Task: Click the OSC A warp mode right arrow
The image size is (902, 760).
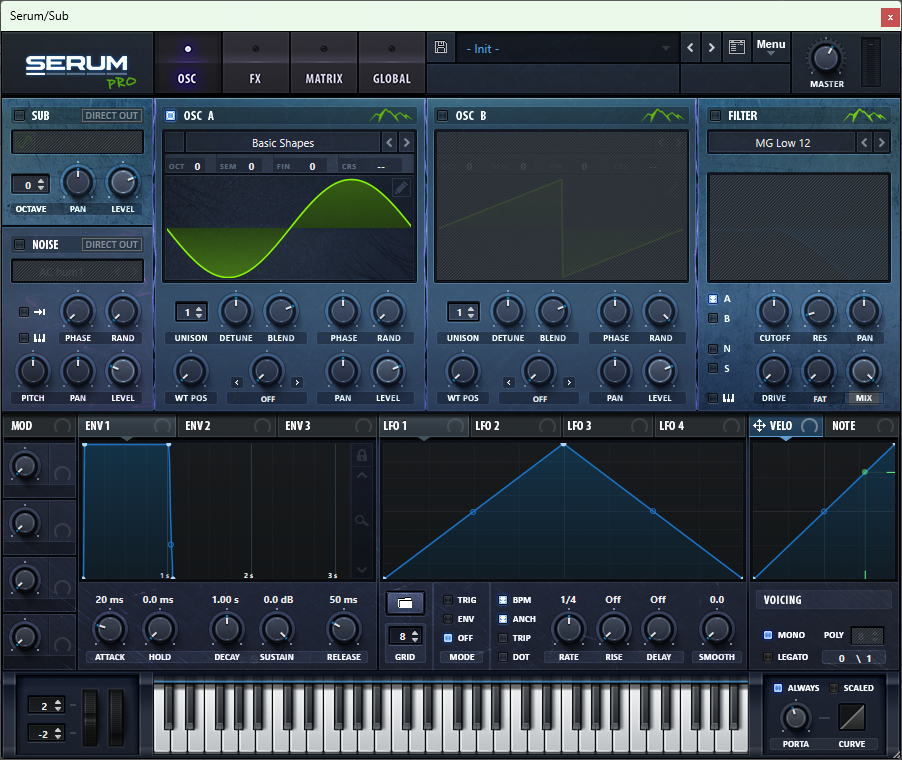Action: pos(297,383)
